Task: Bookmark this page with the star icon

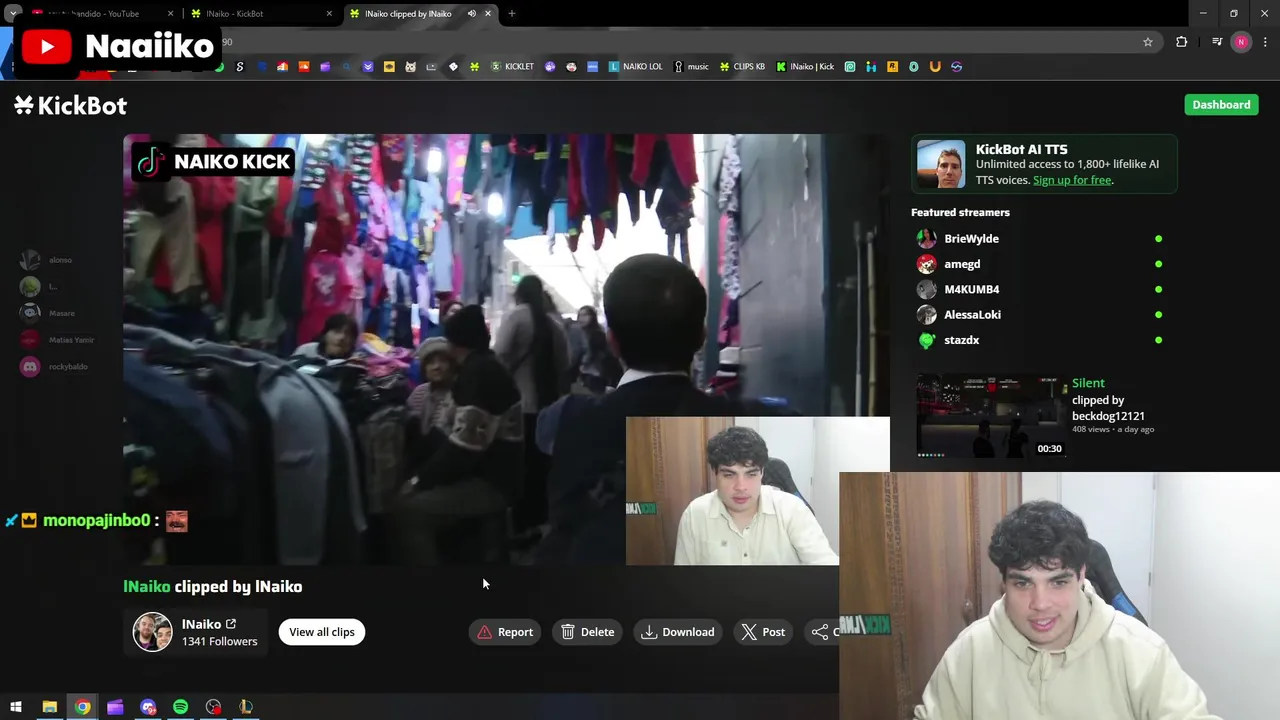Action: click(x=1148, y=42)
